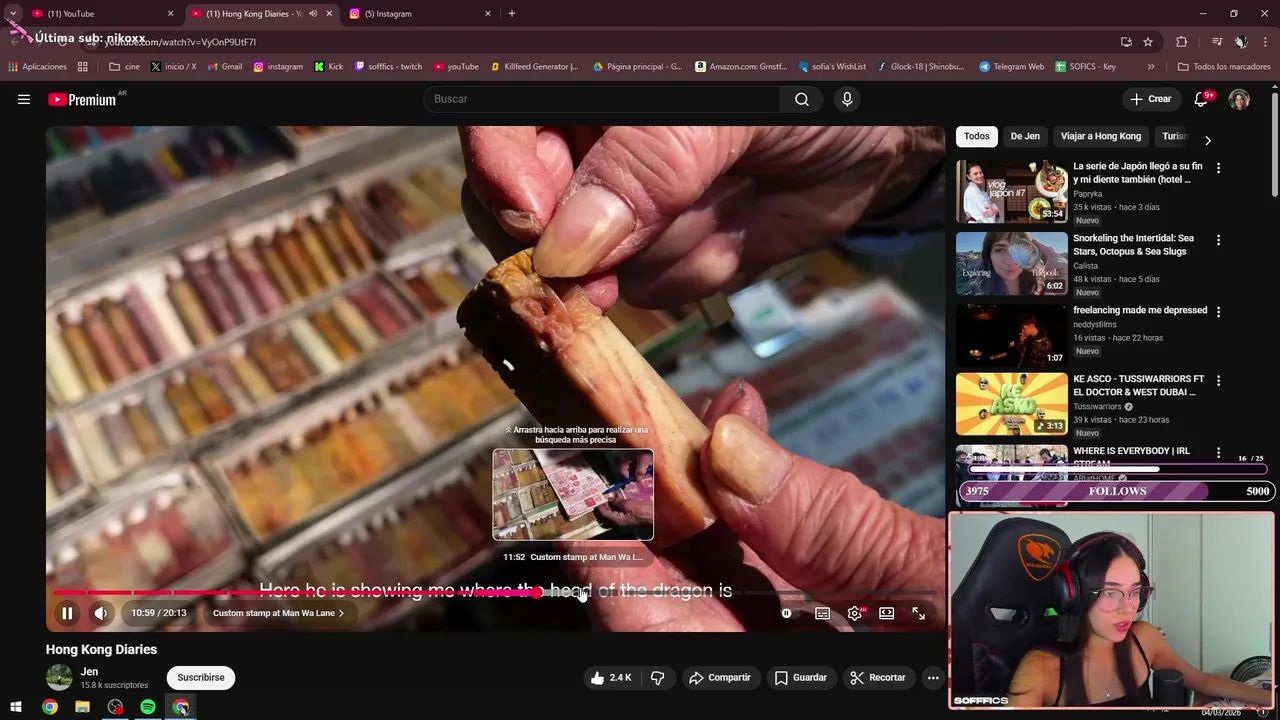Expand hidden bookmarks with the double chevron
This screenshot has width=1280, height=720.
coord(1151,67)
